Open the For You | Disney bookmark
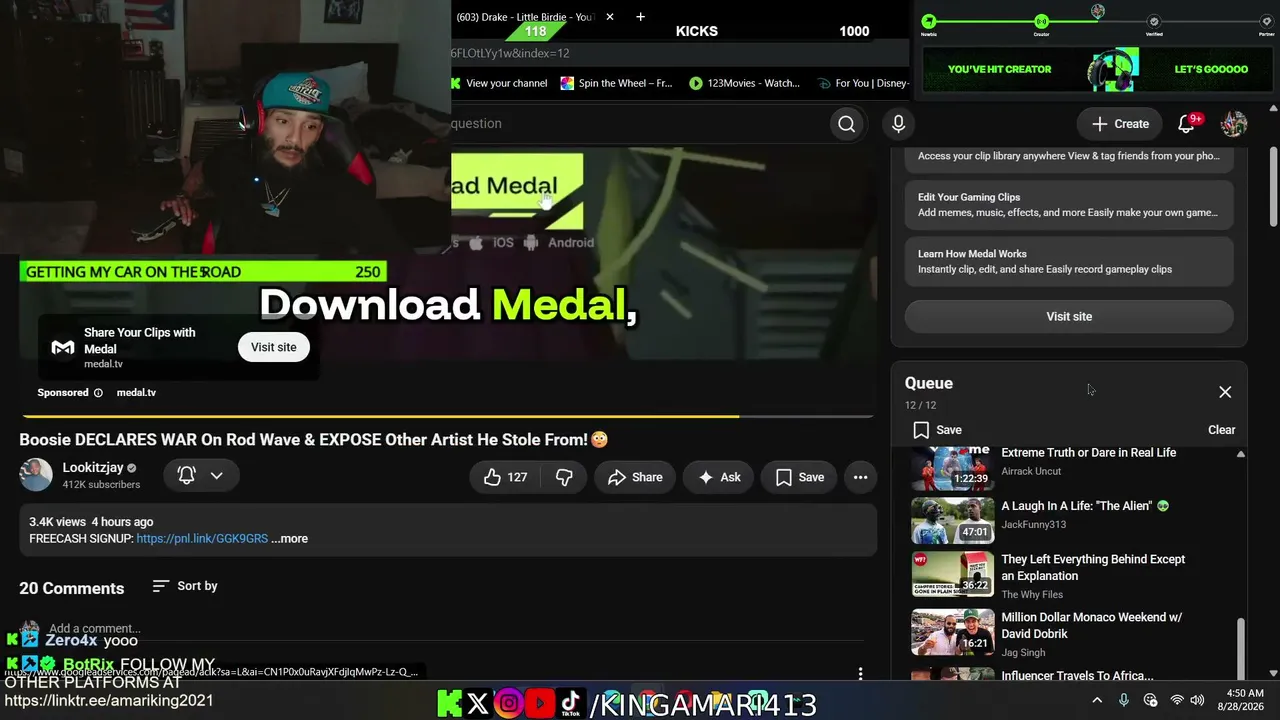The height and width of the screenshot is (720, 1280). pos(863,83)
